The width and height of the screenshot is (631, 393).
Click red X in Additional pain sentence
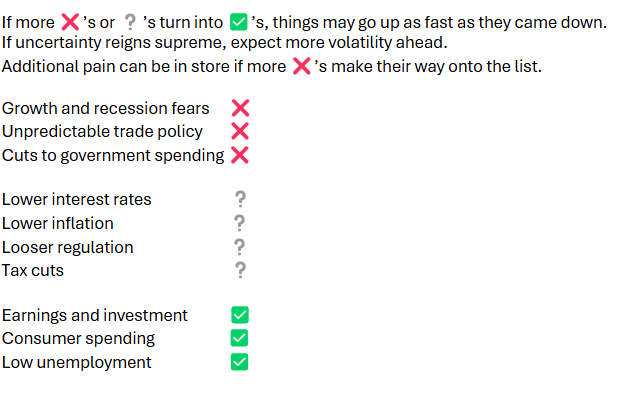pos(301,66)
